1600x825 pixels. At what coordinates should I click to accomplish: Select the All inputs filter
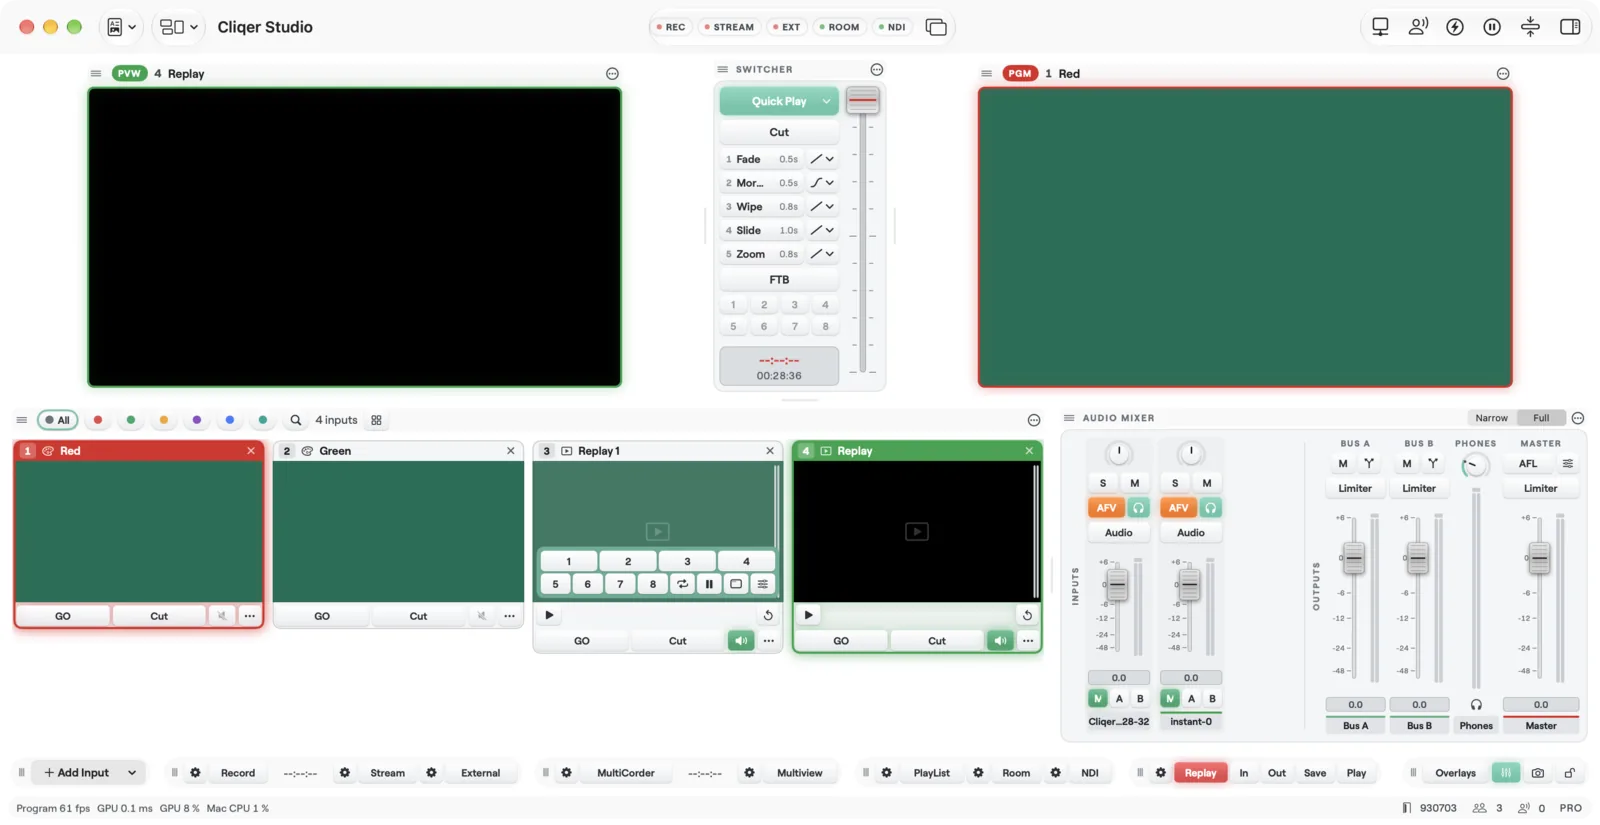click(58, 420)
